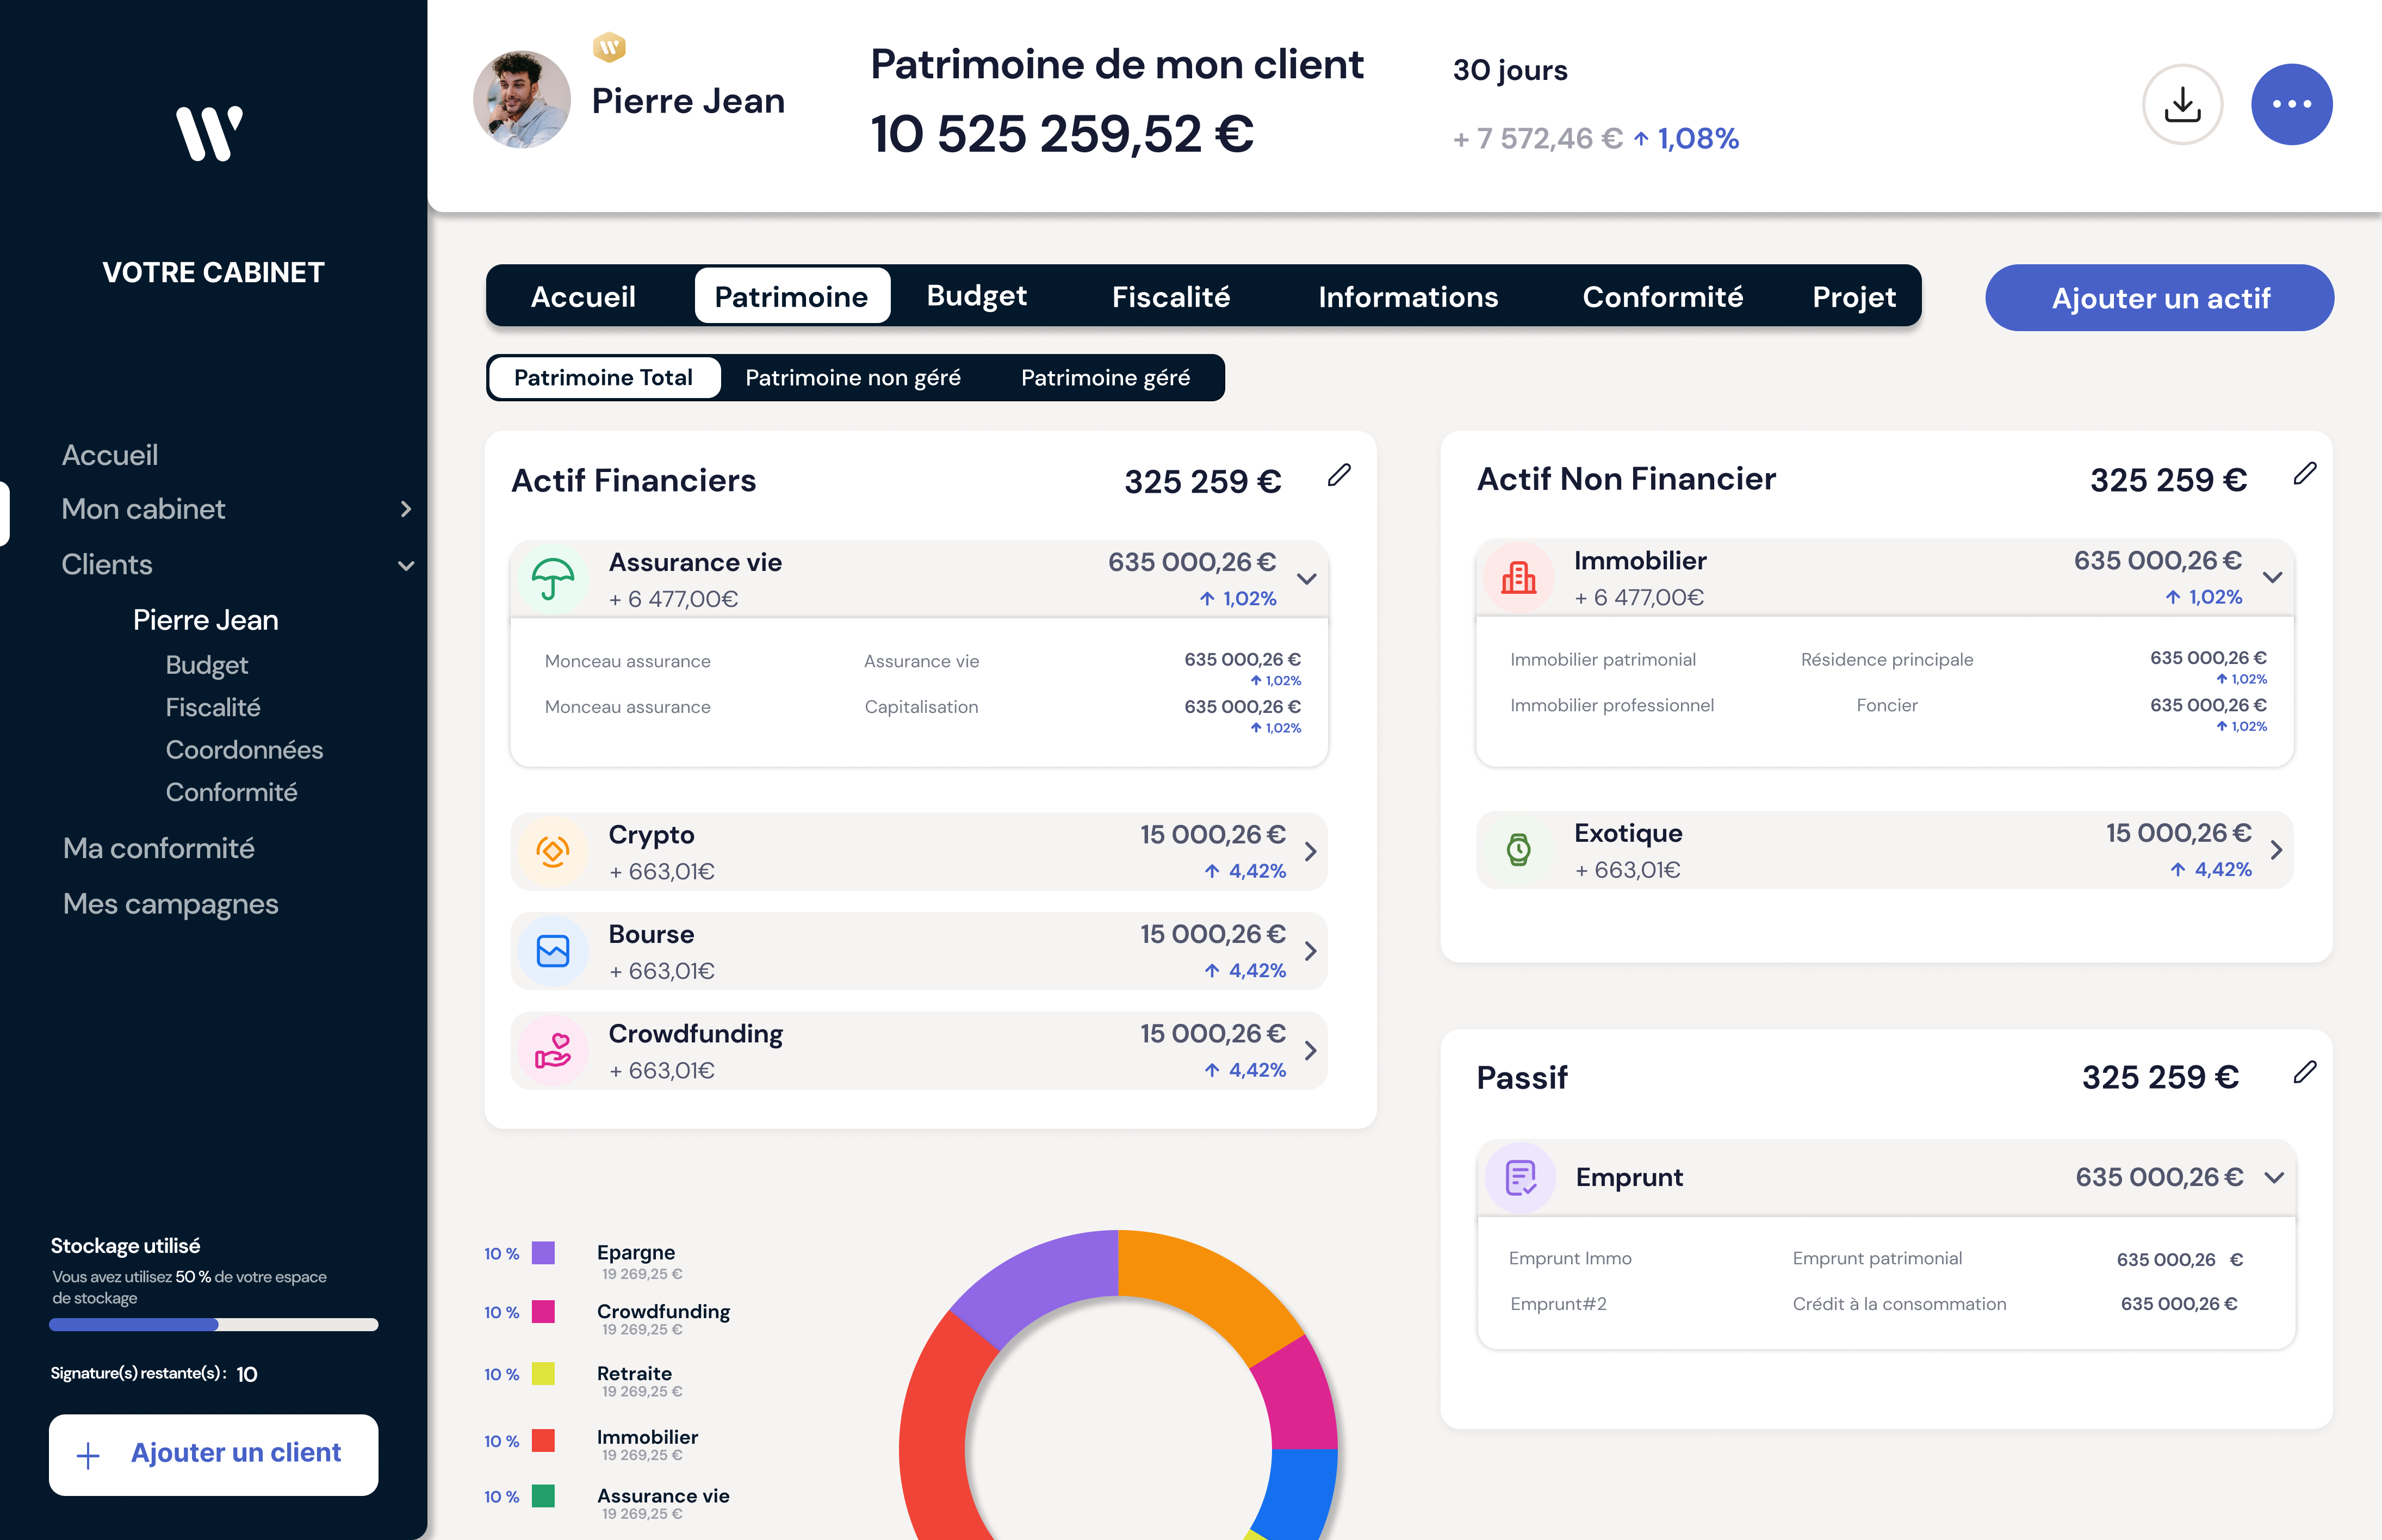Switch to the Projet tab
The width and height of the screenshot is (2382, 1540).
pyautogui.click(x=1854, y=297)
